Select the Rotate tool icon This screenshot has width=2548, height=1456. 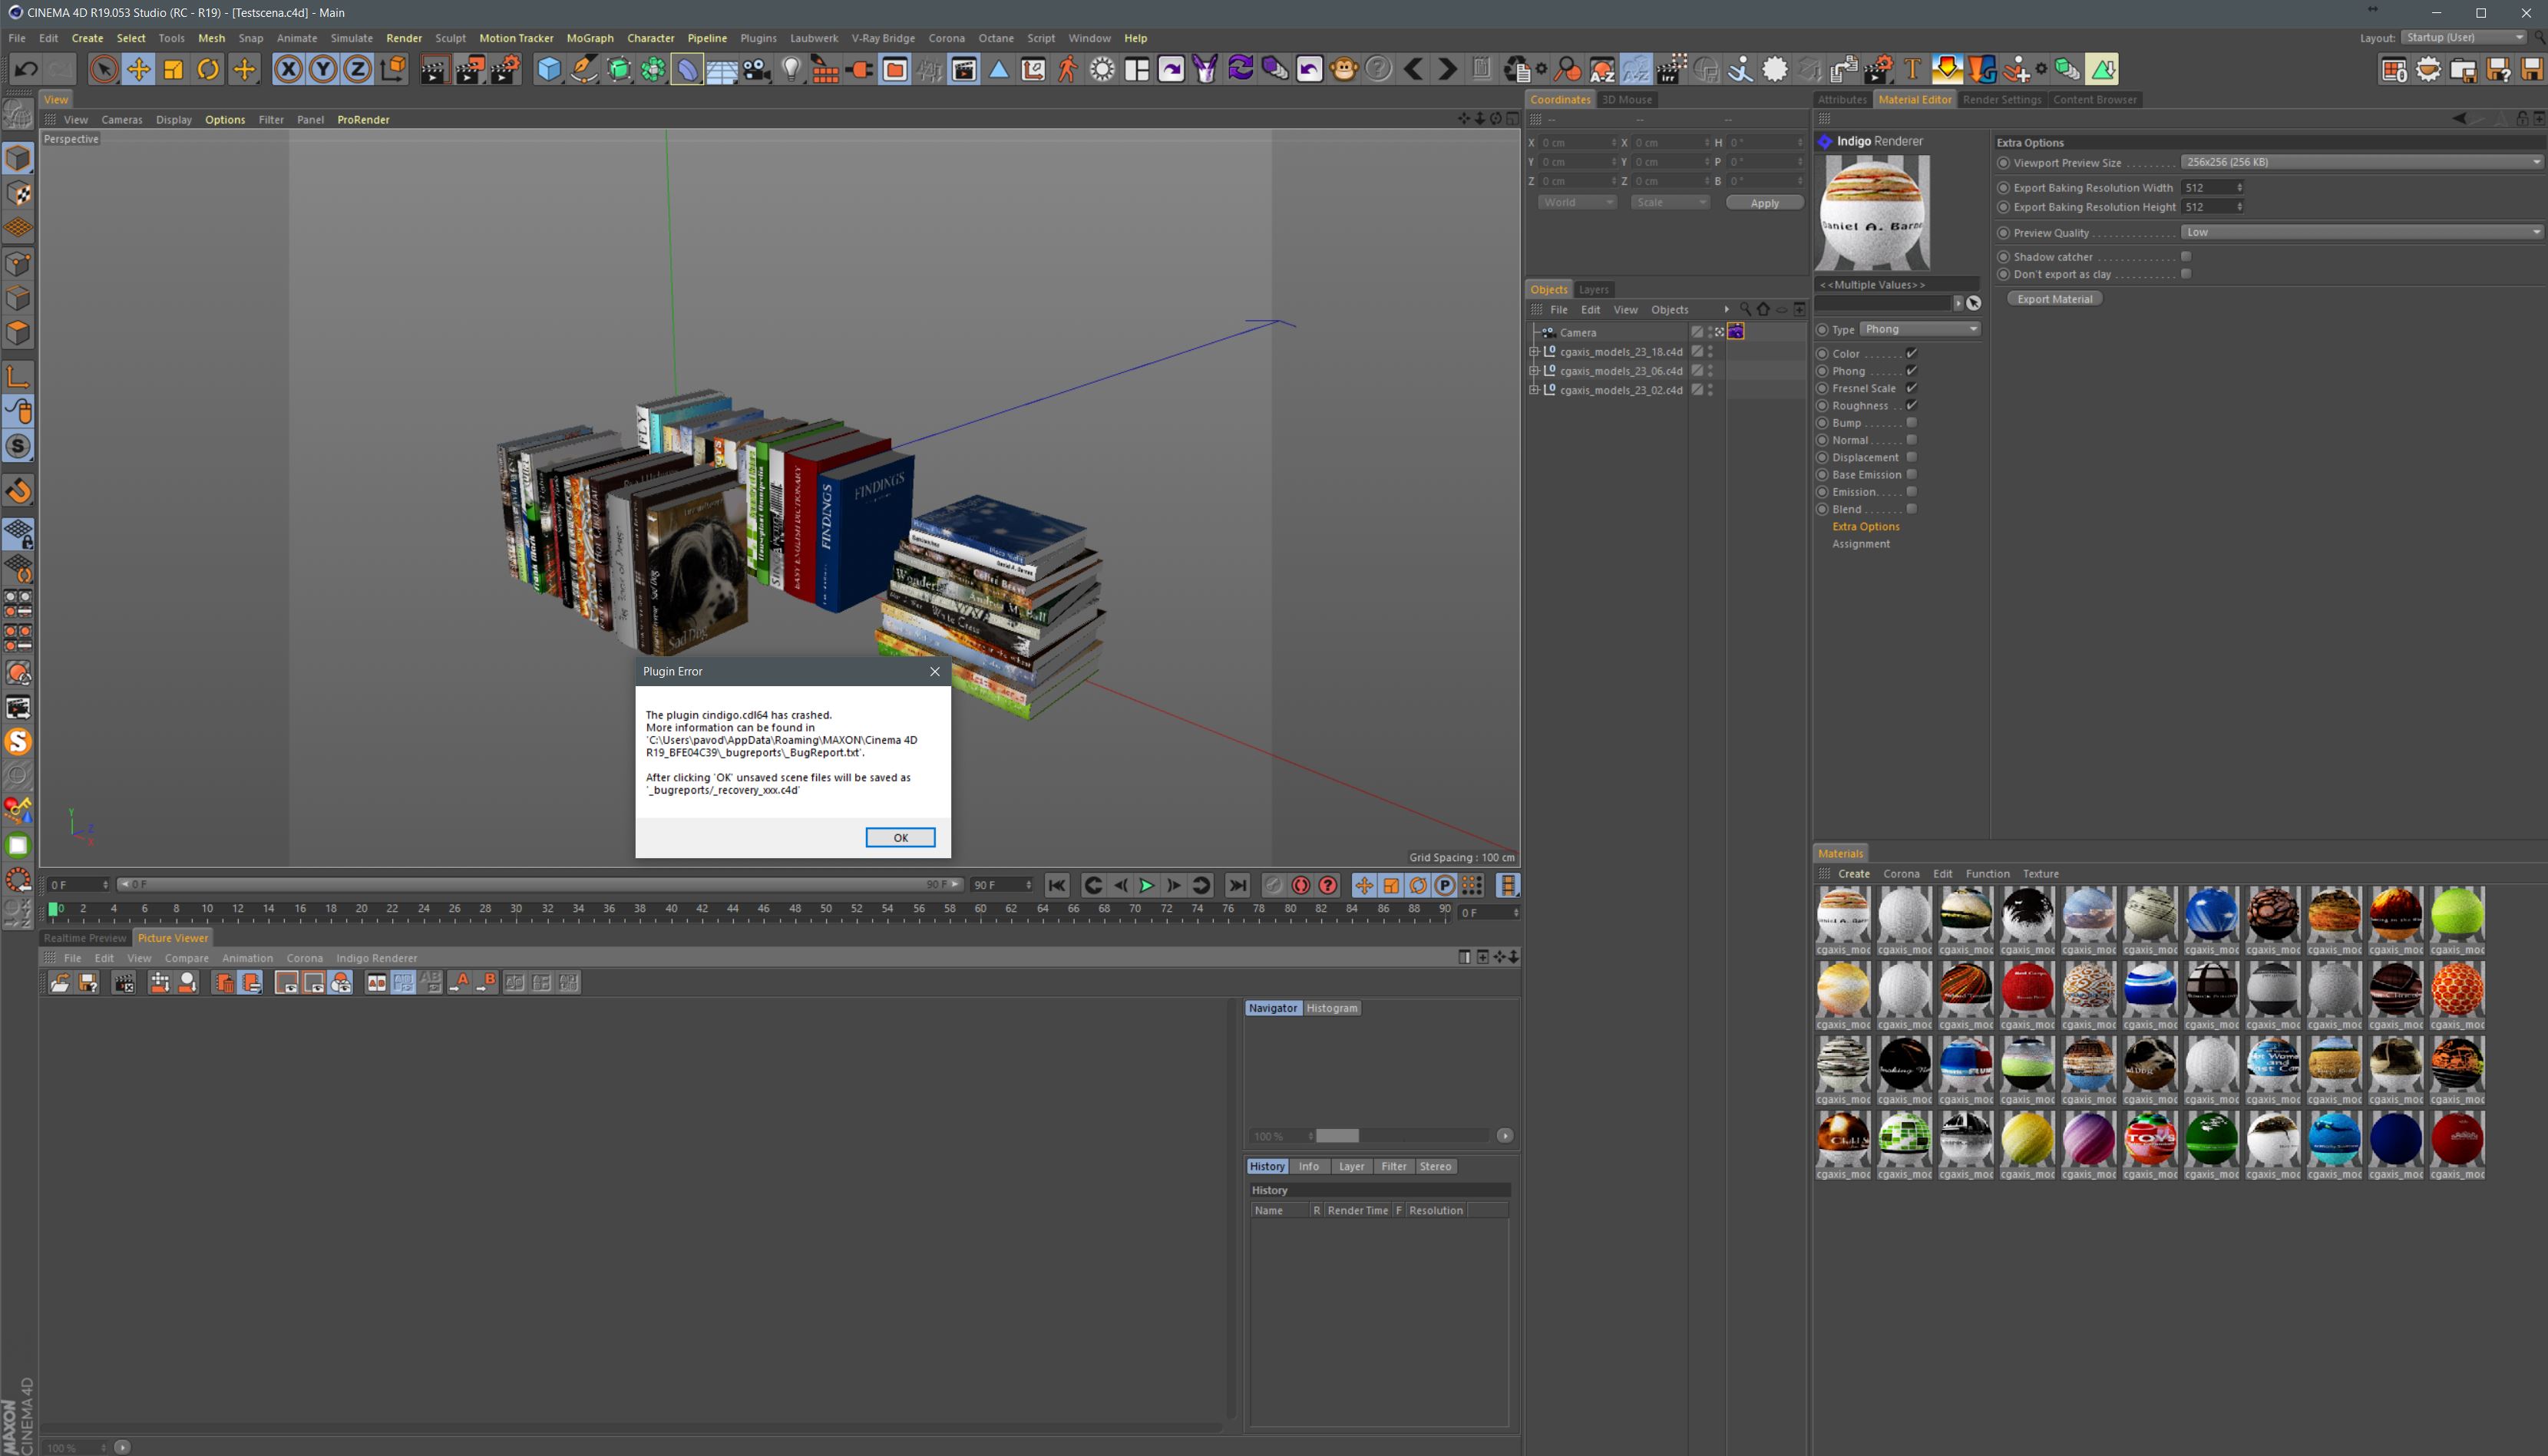pyautogui.click(x=208, y=69)
